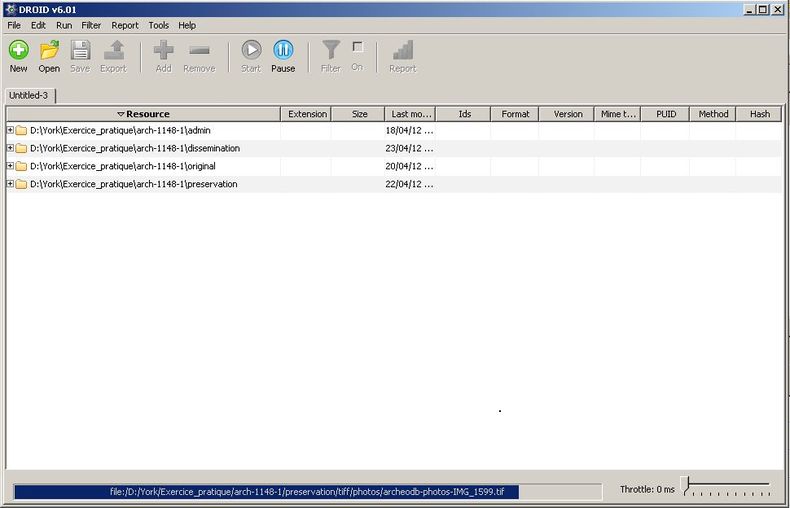This screenshot has height=508, width=790.
Task: Open the Edit menu
Action: (38, 25)
